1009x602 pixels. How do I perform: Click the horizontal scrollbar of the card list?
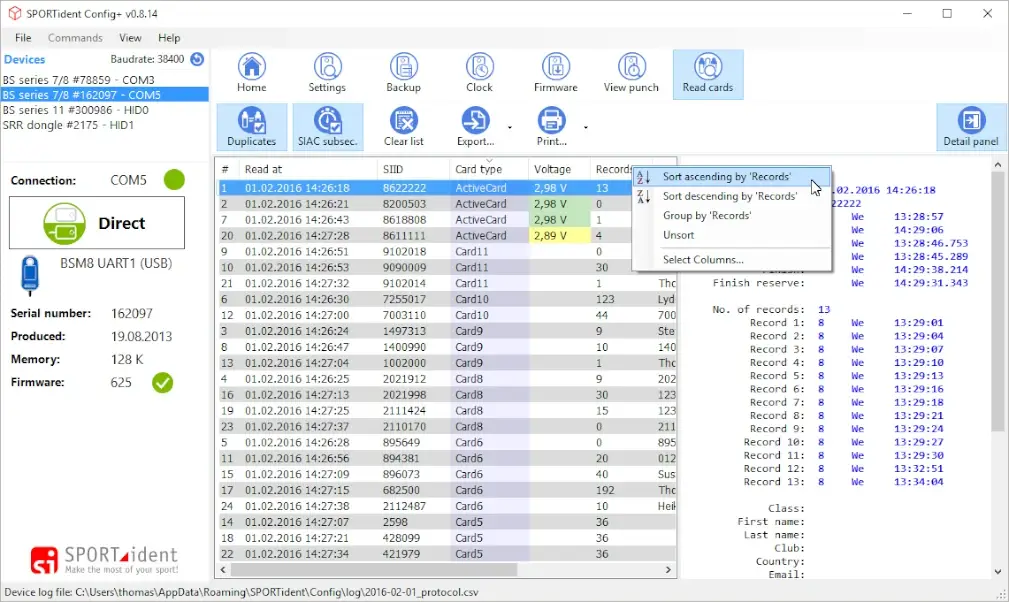400,570
